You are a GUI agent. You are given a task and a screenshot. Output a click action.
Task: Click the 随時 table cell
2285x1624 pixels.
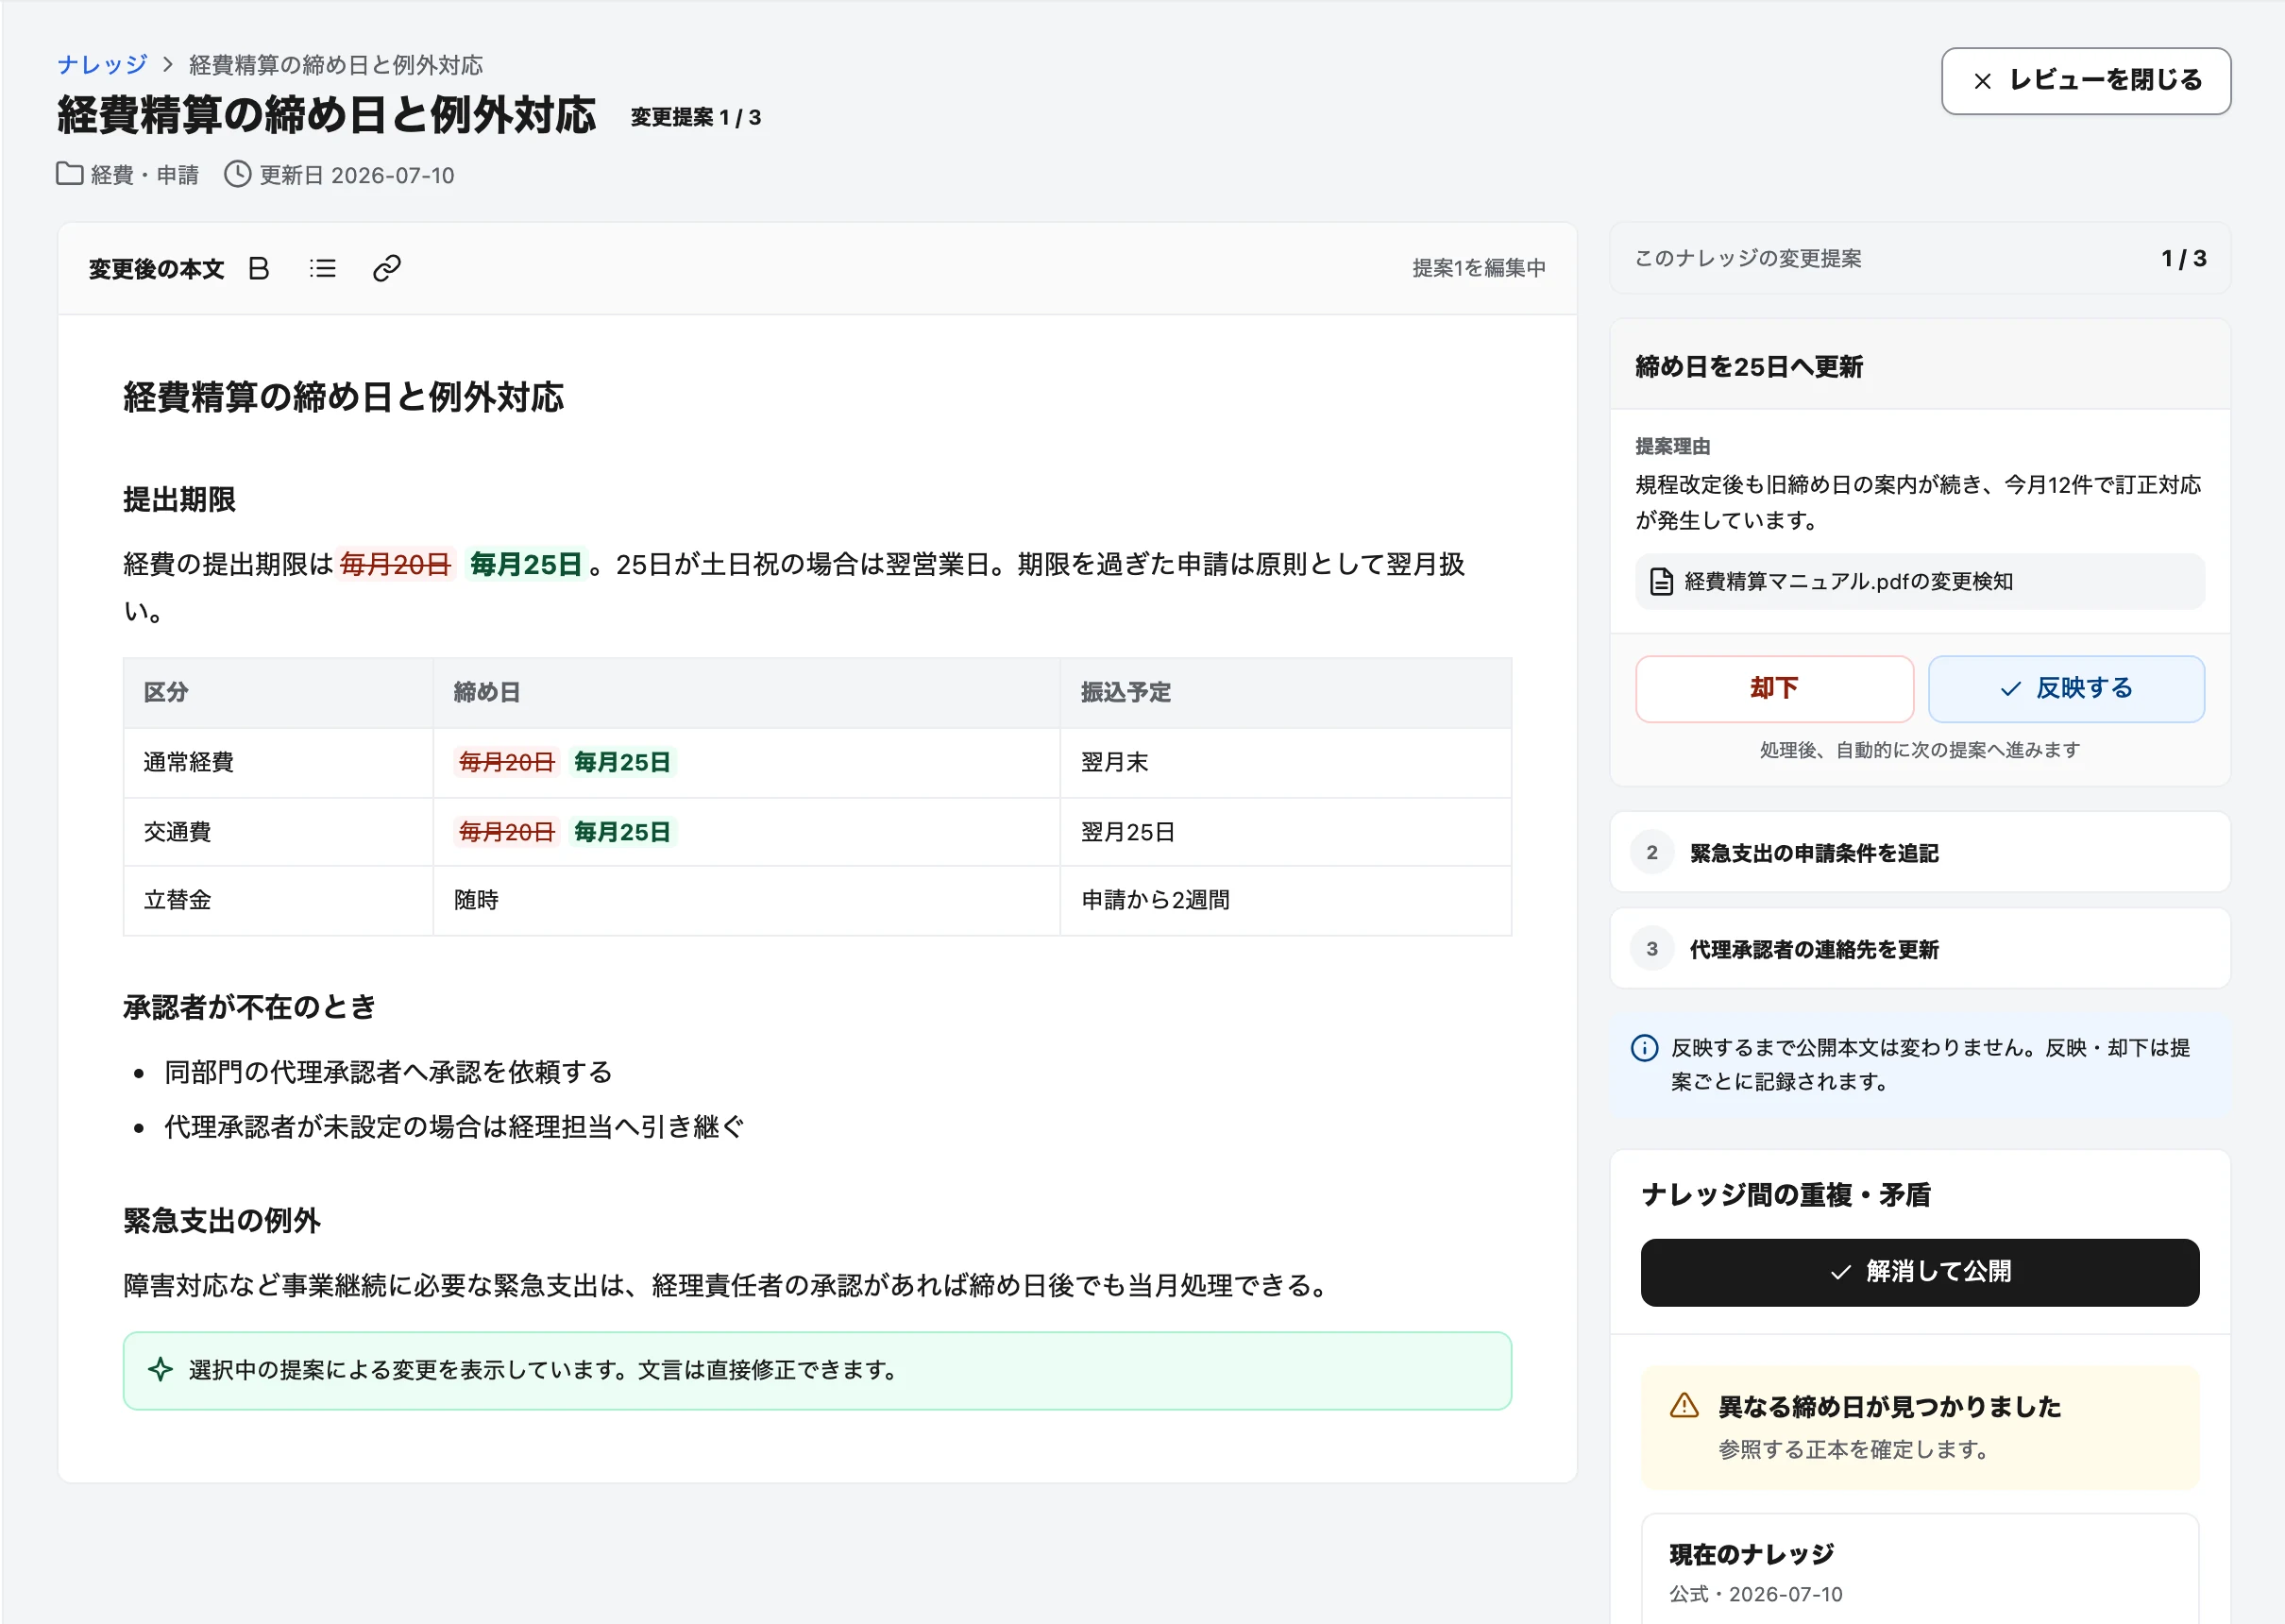(x=746, y=900)
